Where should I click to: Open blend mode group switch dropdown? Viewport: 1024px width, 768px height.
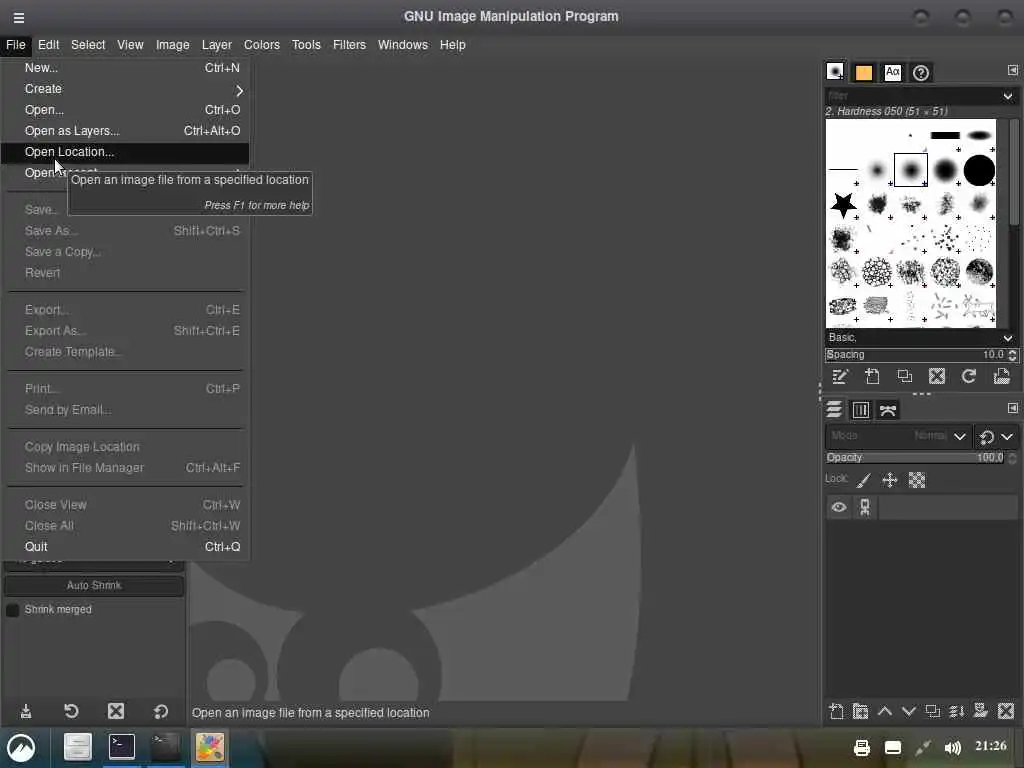pos(996,436)
